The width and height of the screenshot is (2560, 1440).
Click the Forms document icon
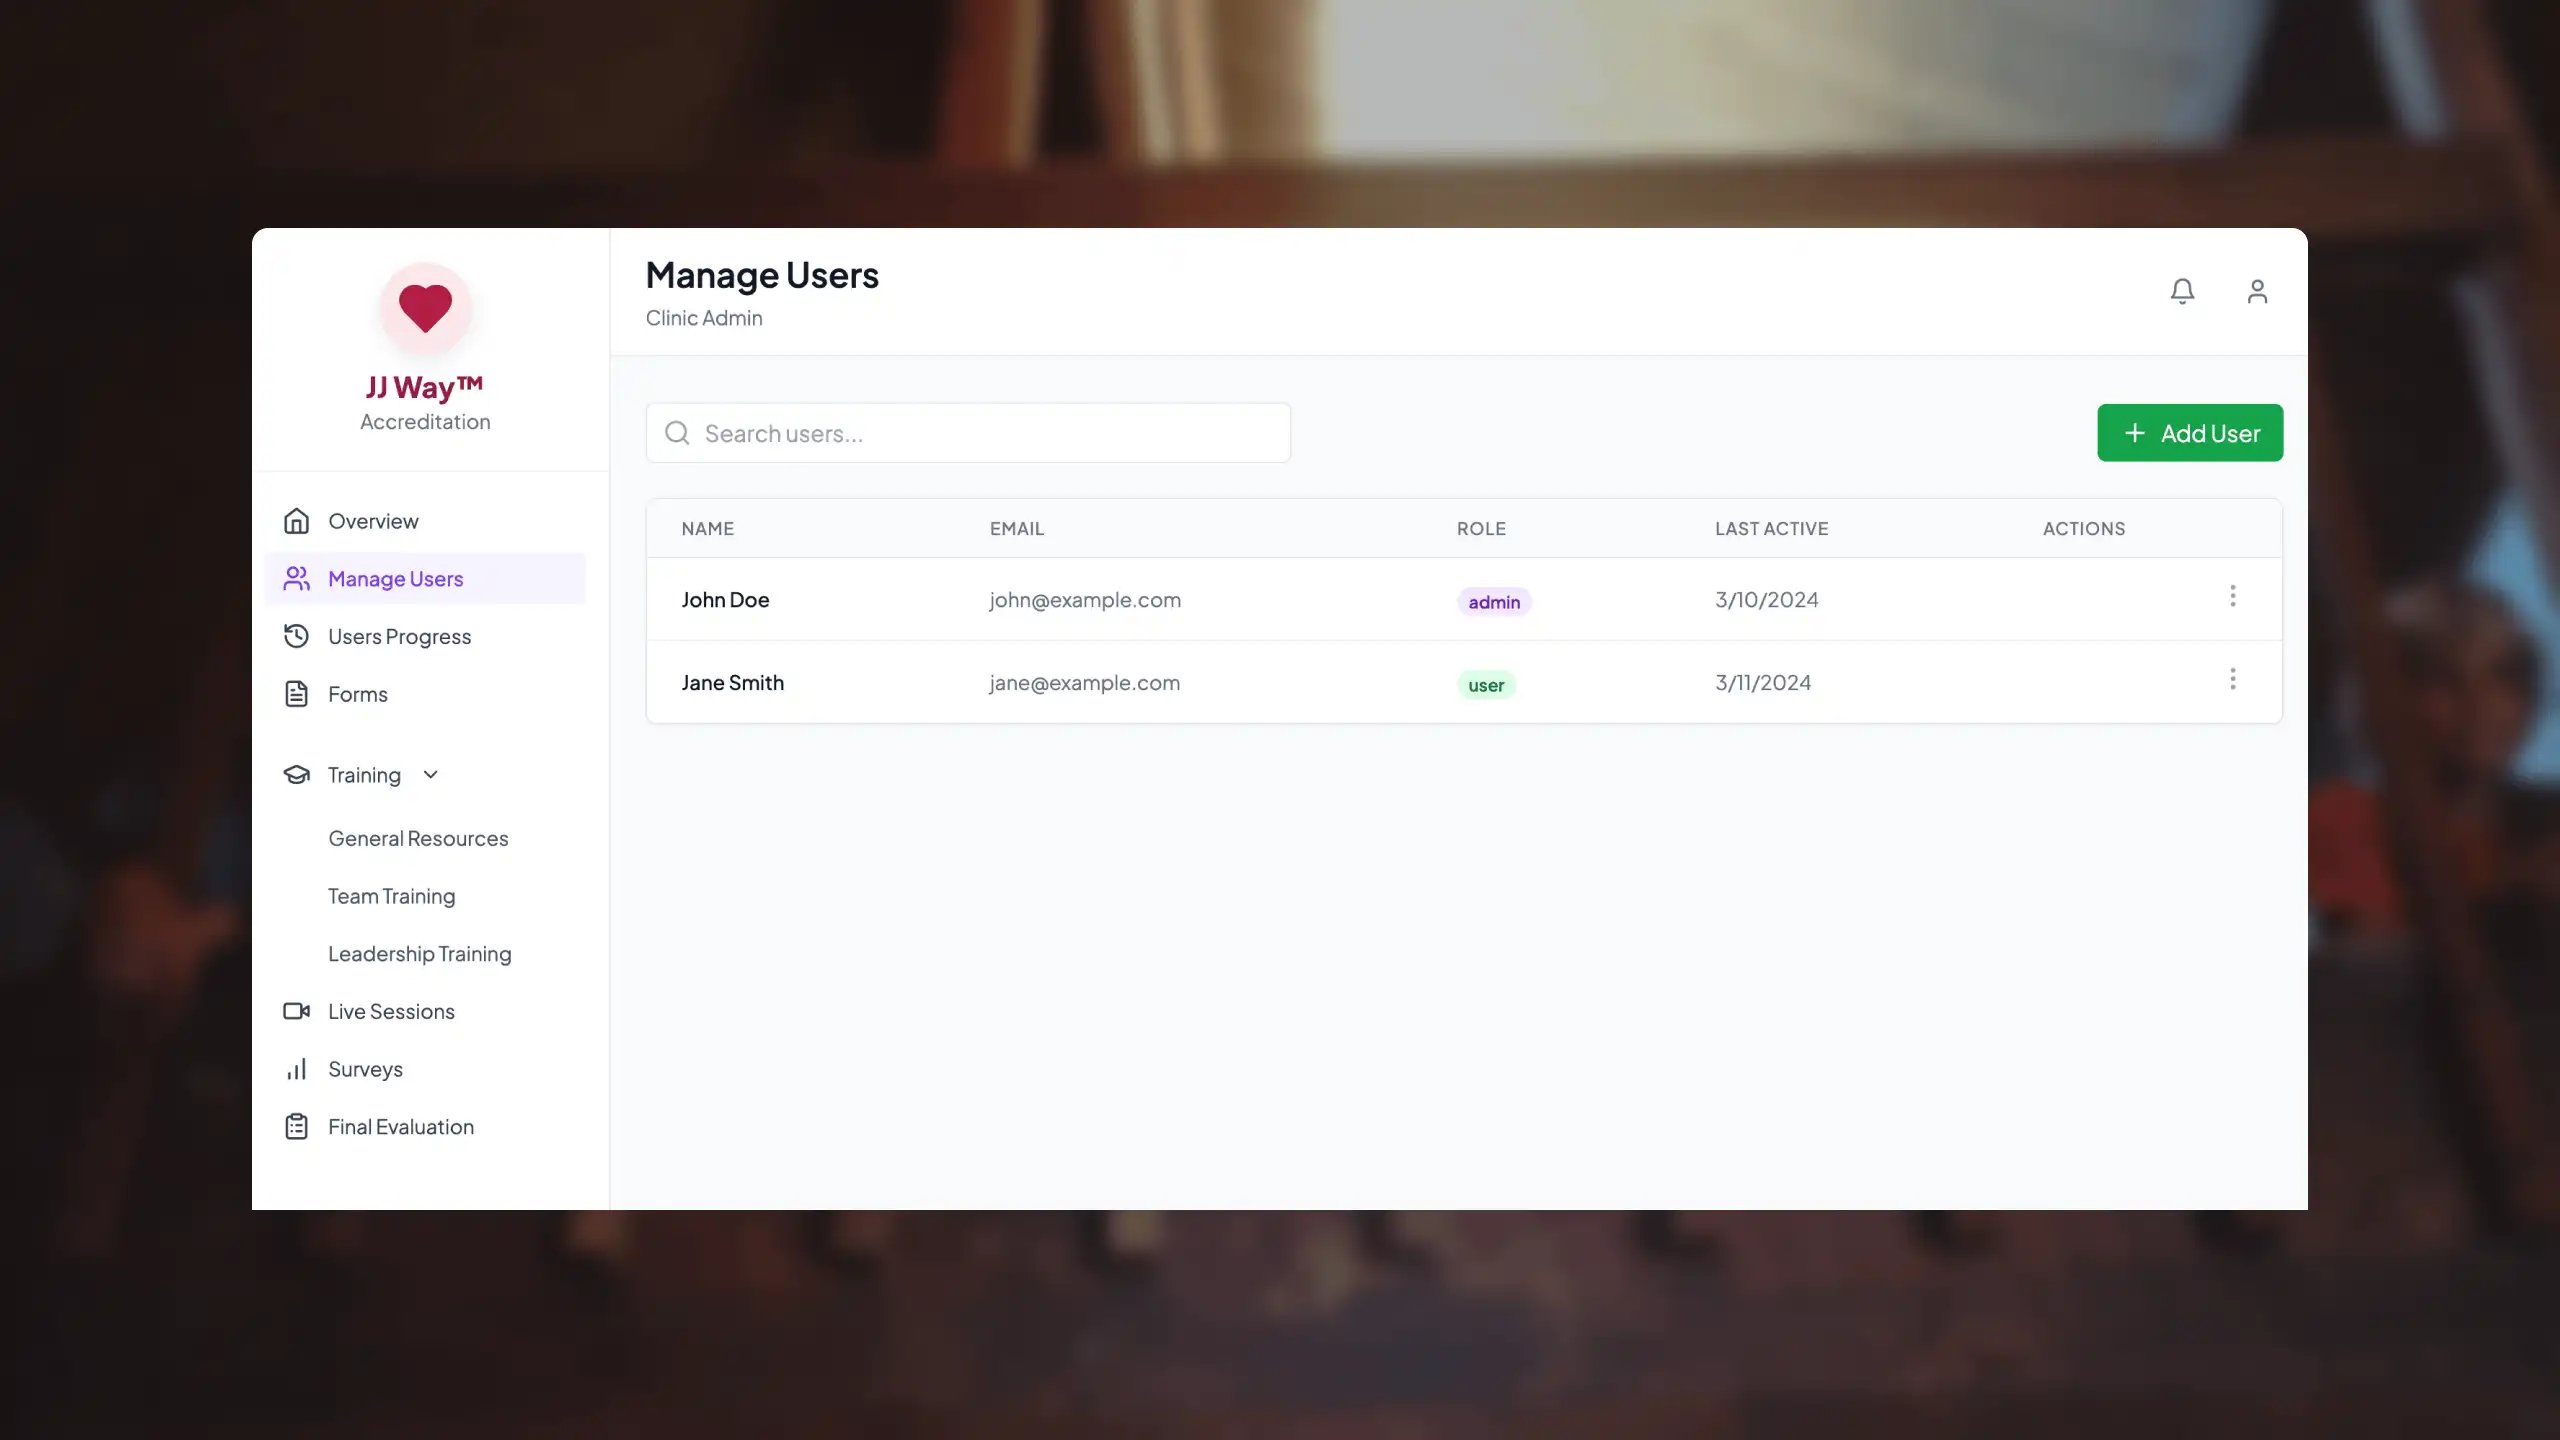click(296, 694)
